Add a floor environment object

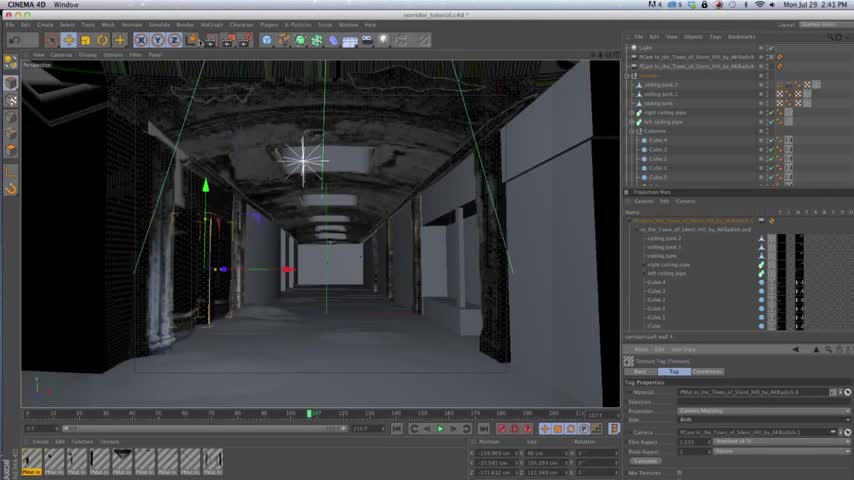pyautogui.click(x=350, y=40)
